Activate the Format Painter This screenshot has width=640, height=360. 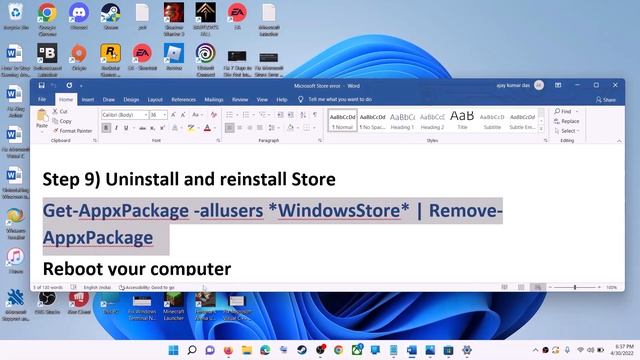pyautogui.click(x=72, y=131)
